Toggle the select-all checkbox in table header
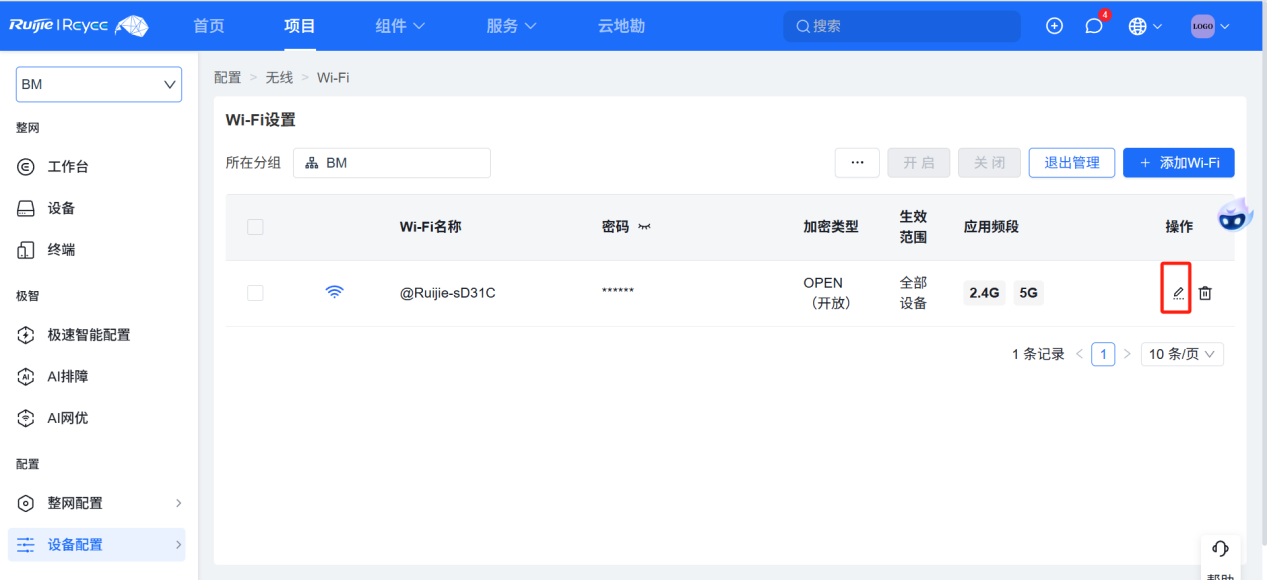 255,227
